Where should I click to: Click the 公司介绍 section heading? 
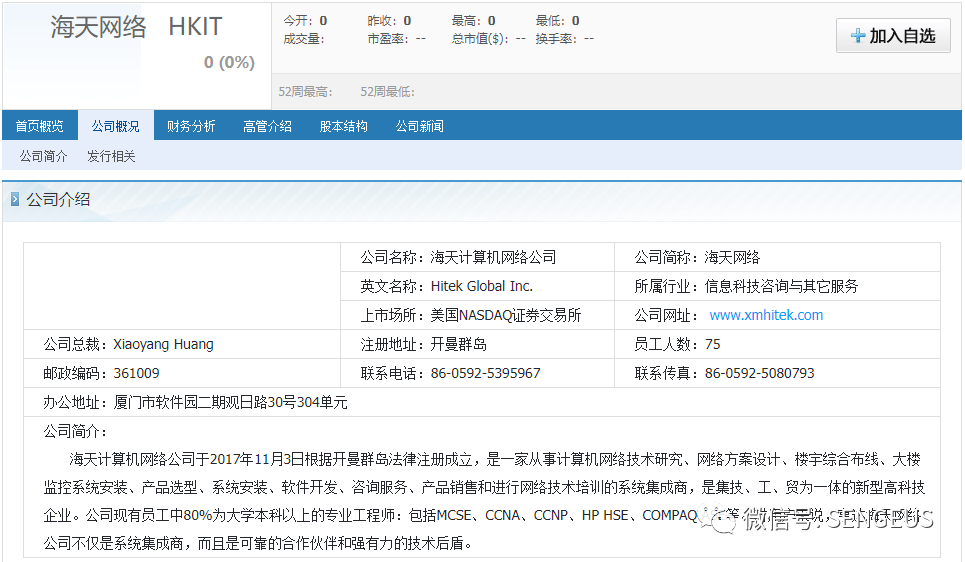[58, 199]
